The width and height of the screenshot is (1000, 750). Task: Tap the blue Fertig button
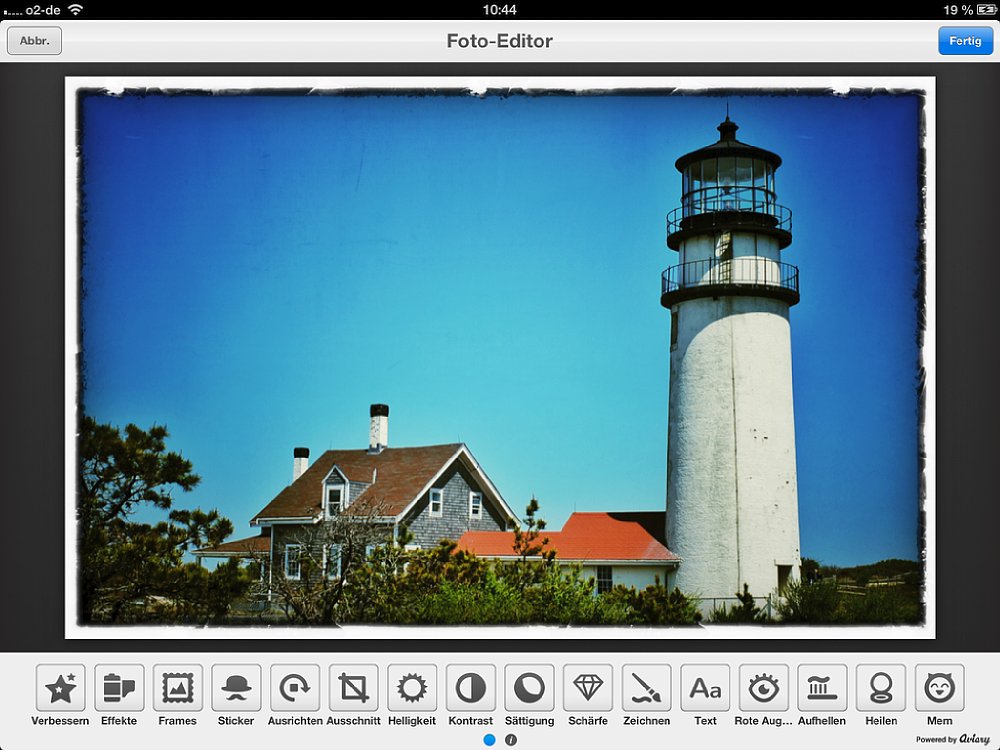(x=965, y=41)
